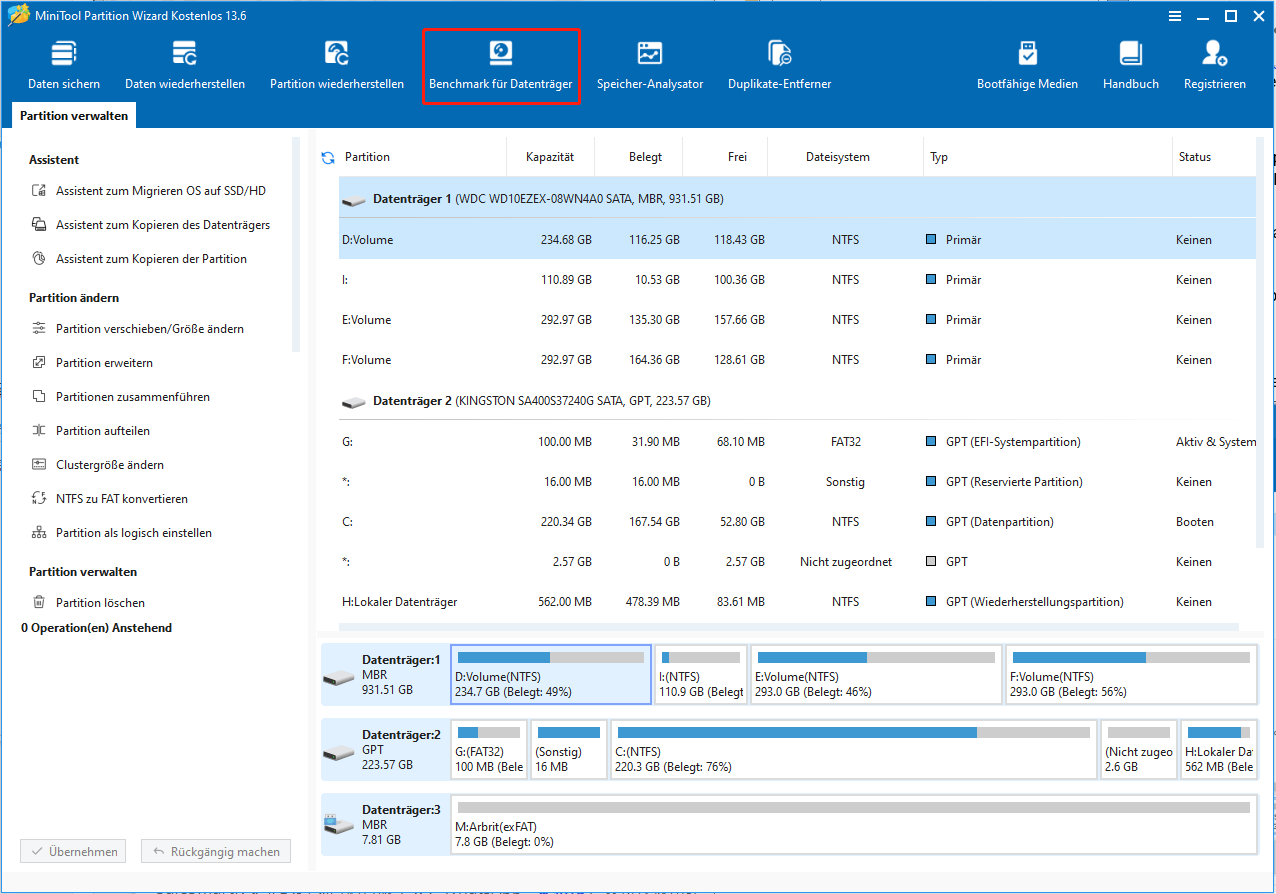Open Benchmark für Datenträger

click(x=501, y=65)
